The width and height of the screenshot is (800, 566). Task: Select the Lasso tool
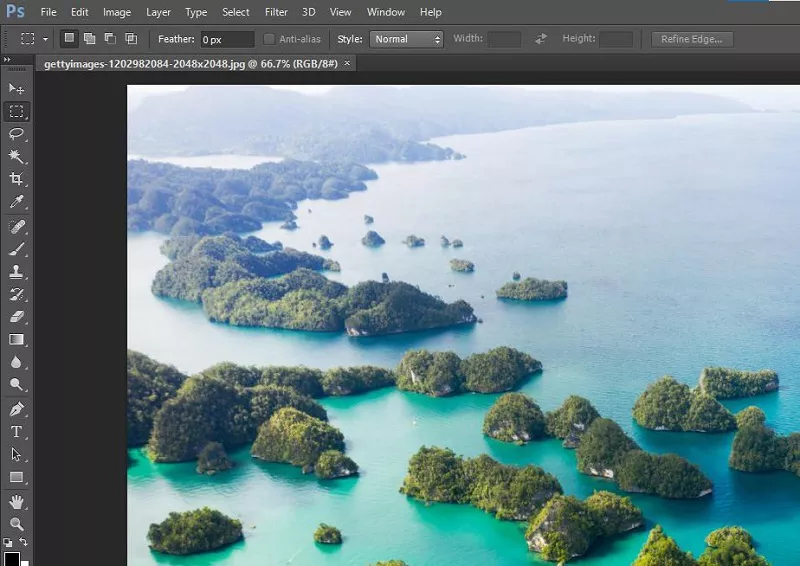click(16, 134)
